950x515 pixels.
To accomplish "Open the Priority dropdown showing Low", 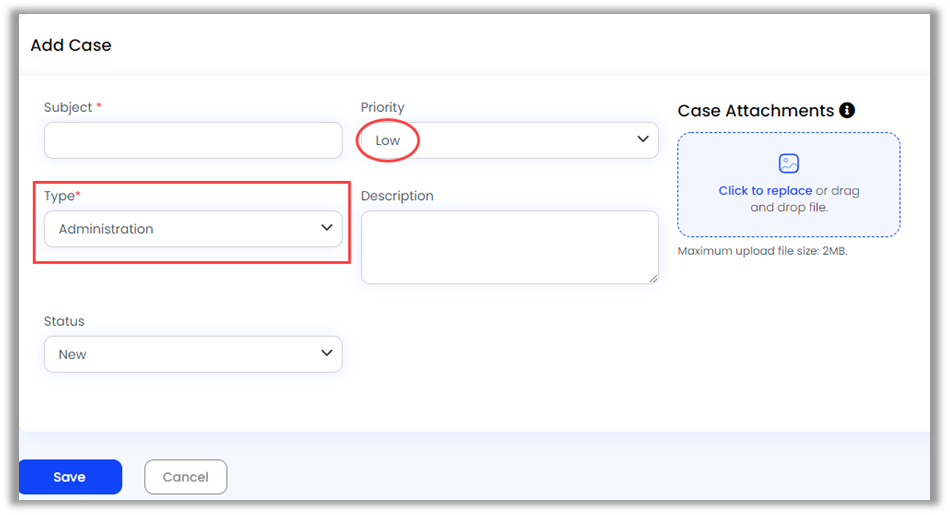I will (509, 140).
